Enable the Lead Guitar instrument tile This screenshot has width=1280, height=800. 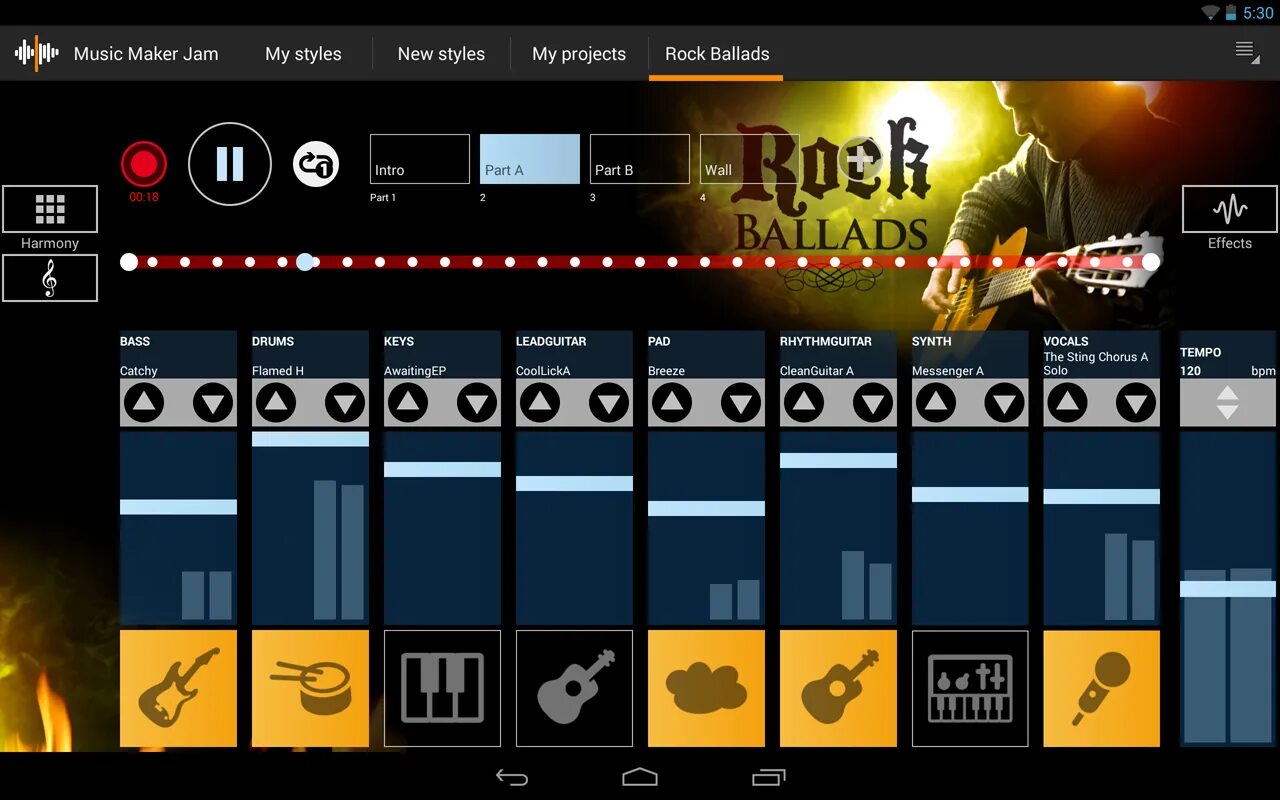tap(574, 688)
